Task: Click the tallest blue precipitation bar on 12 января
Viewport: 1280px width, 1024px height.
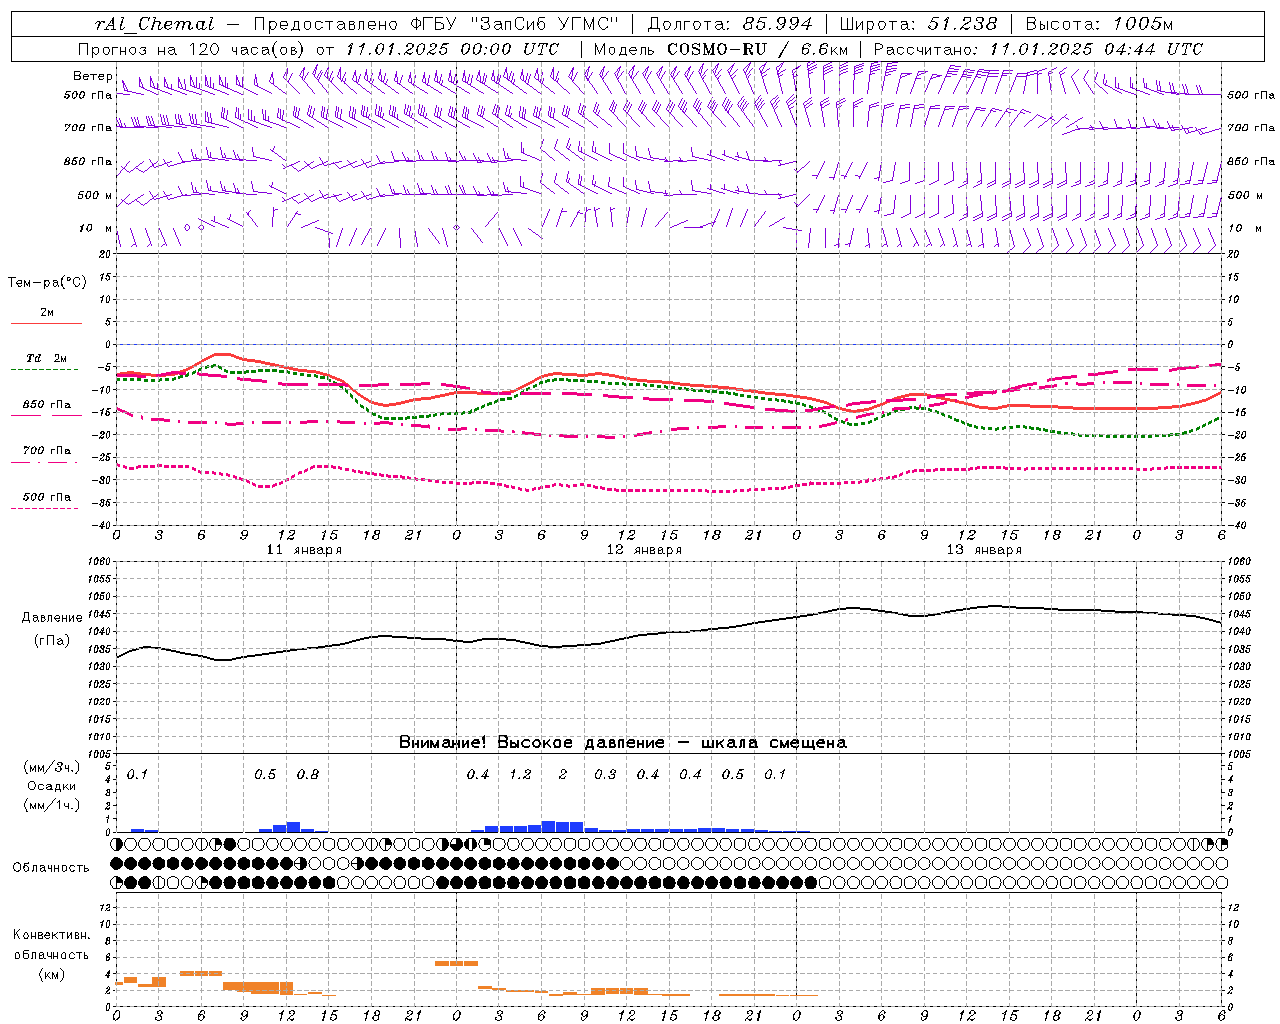Action: [549, 826]
